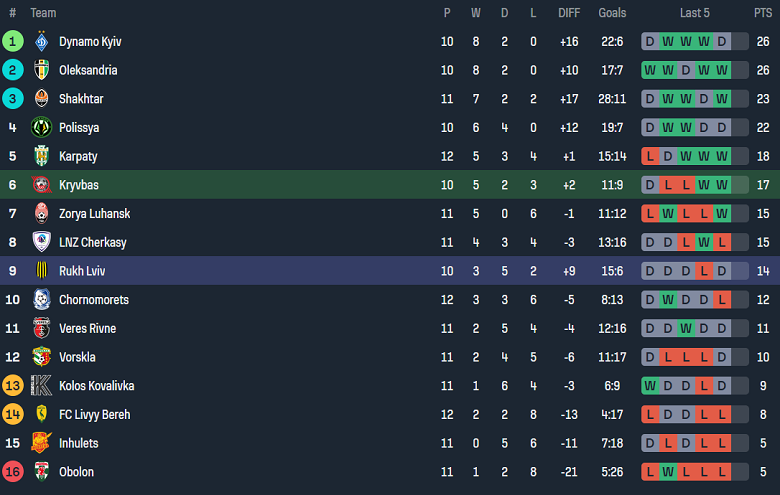780x495 pixels.
Task: Click the Kryvbas club logo
Action: (41, 185)
